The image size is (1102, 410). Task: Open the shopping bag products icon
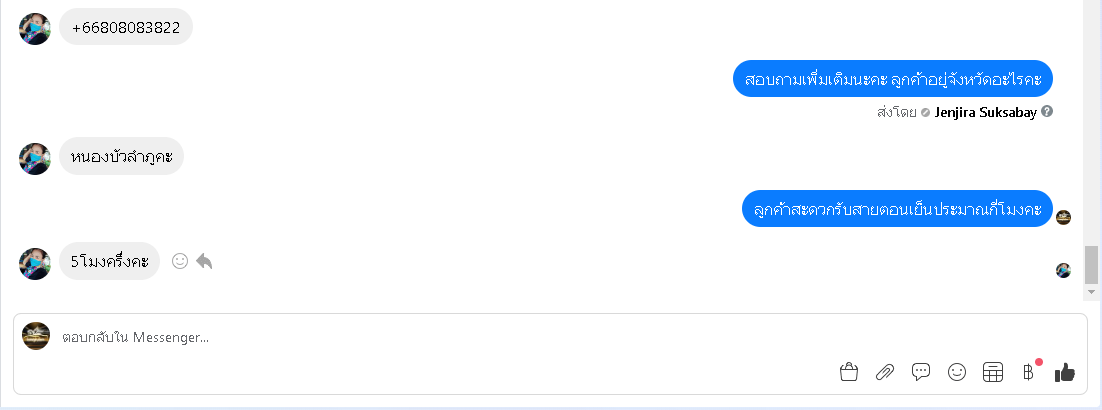849,372
